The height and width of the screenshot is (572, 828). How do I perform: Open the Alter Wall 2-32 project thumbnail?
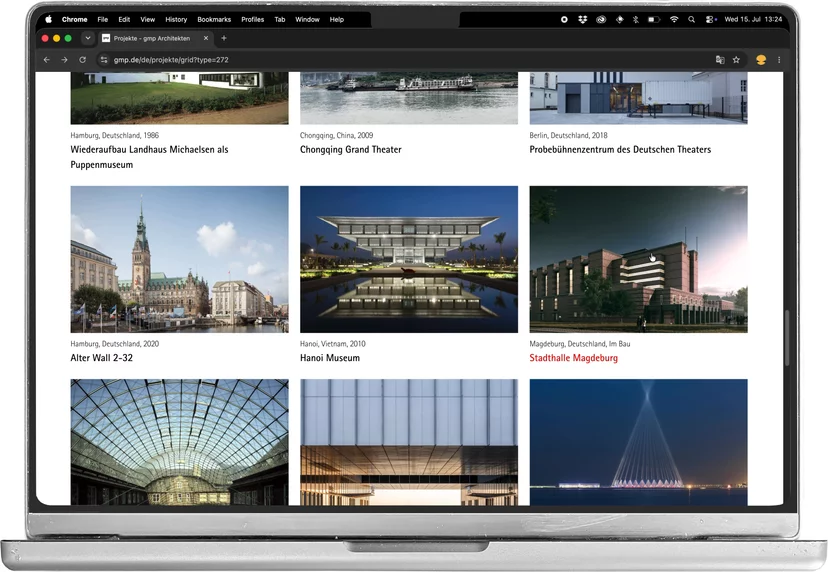pyautogui.click(x=180, y=259)
